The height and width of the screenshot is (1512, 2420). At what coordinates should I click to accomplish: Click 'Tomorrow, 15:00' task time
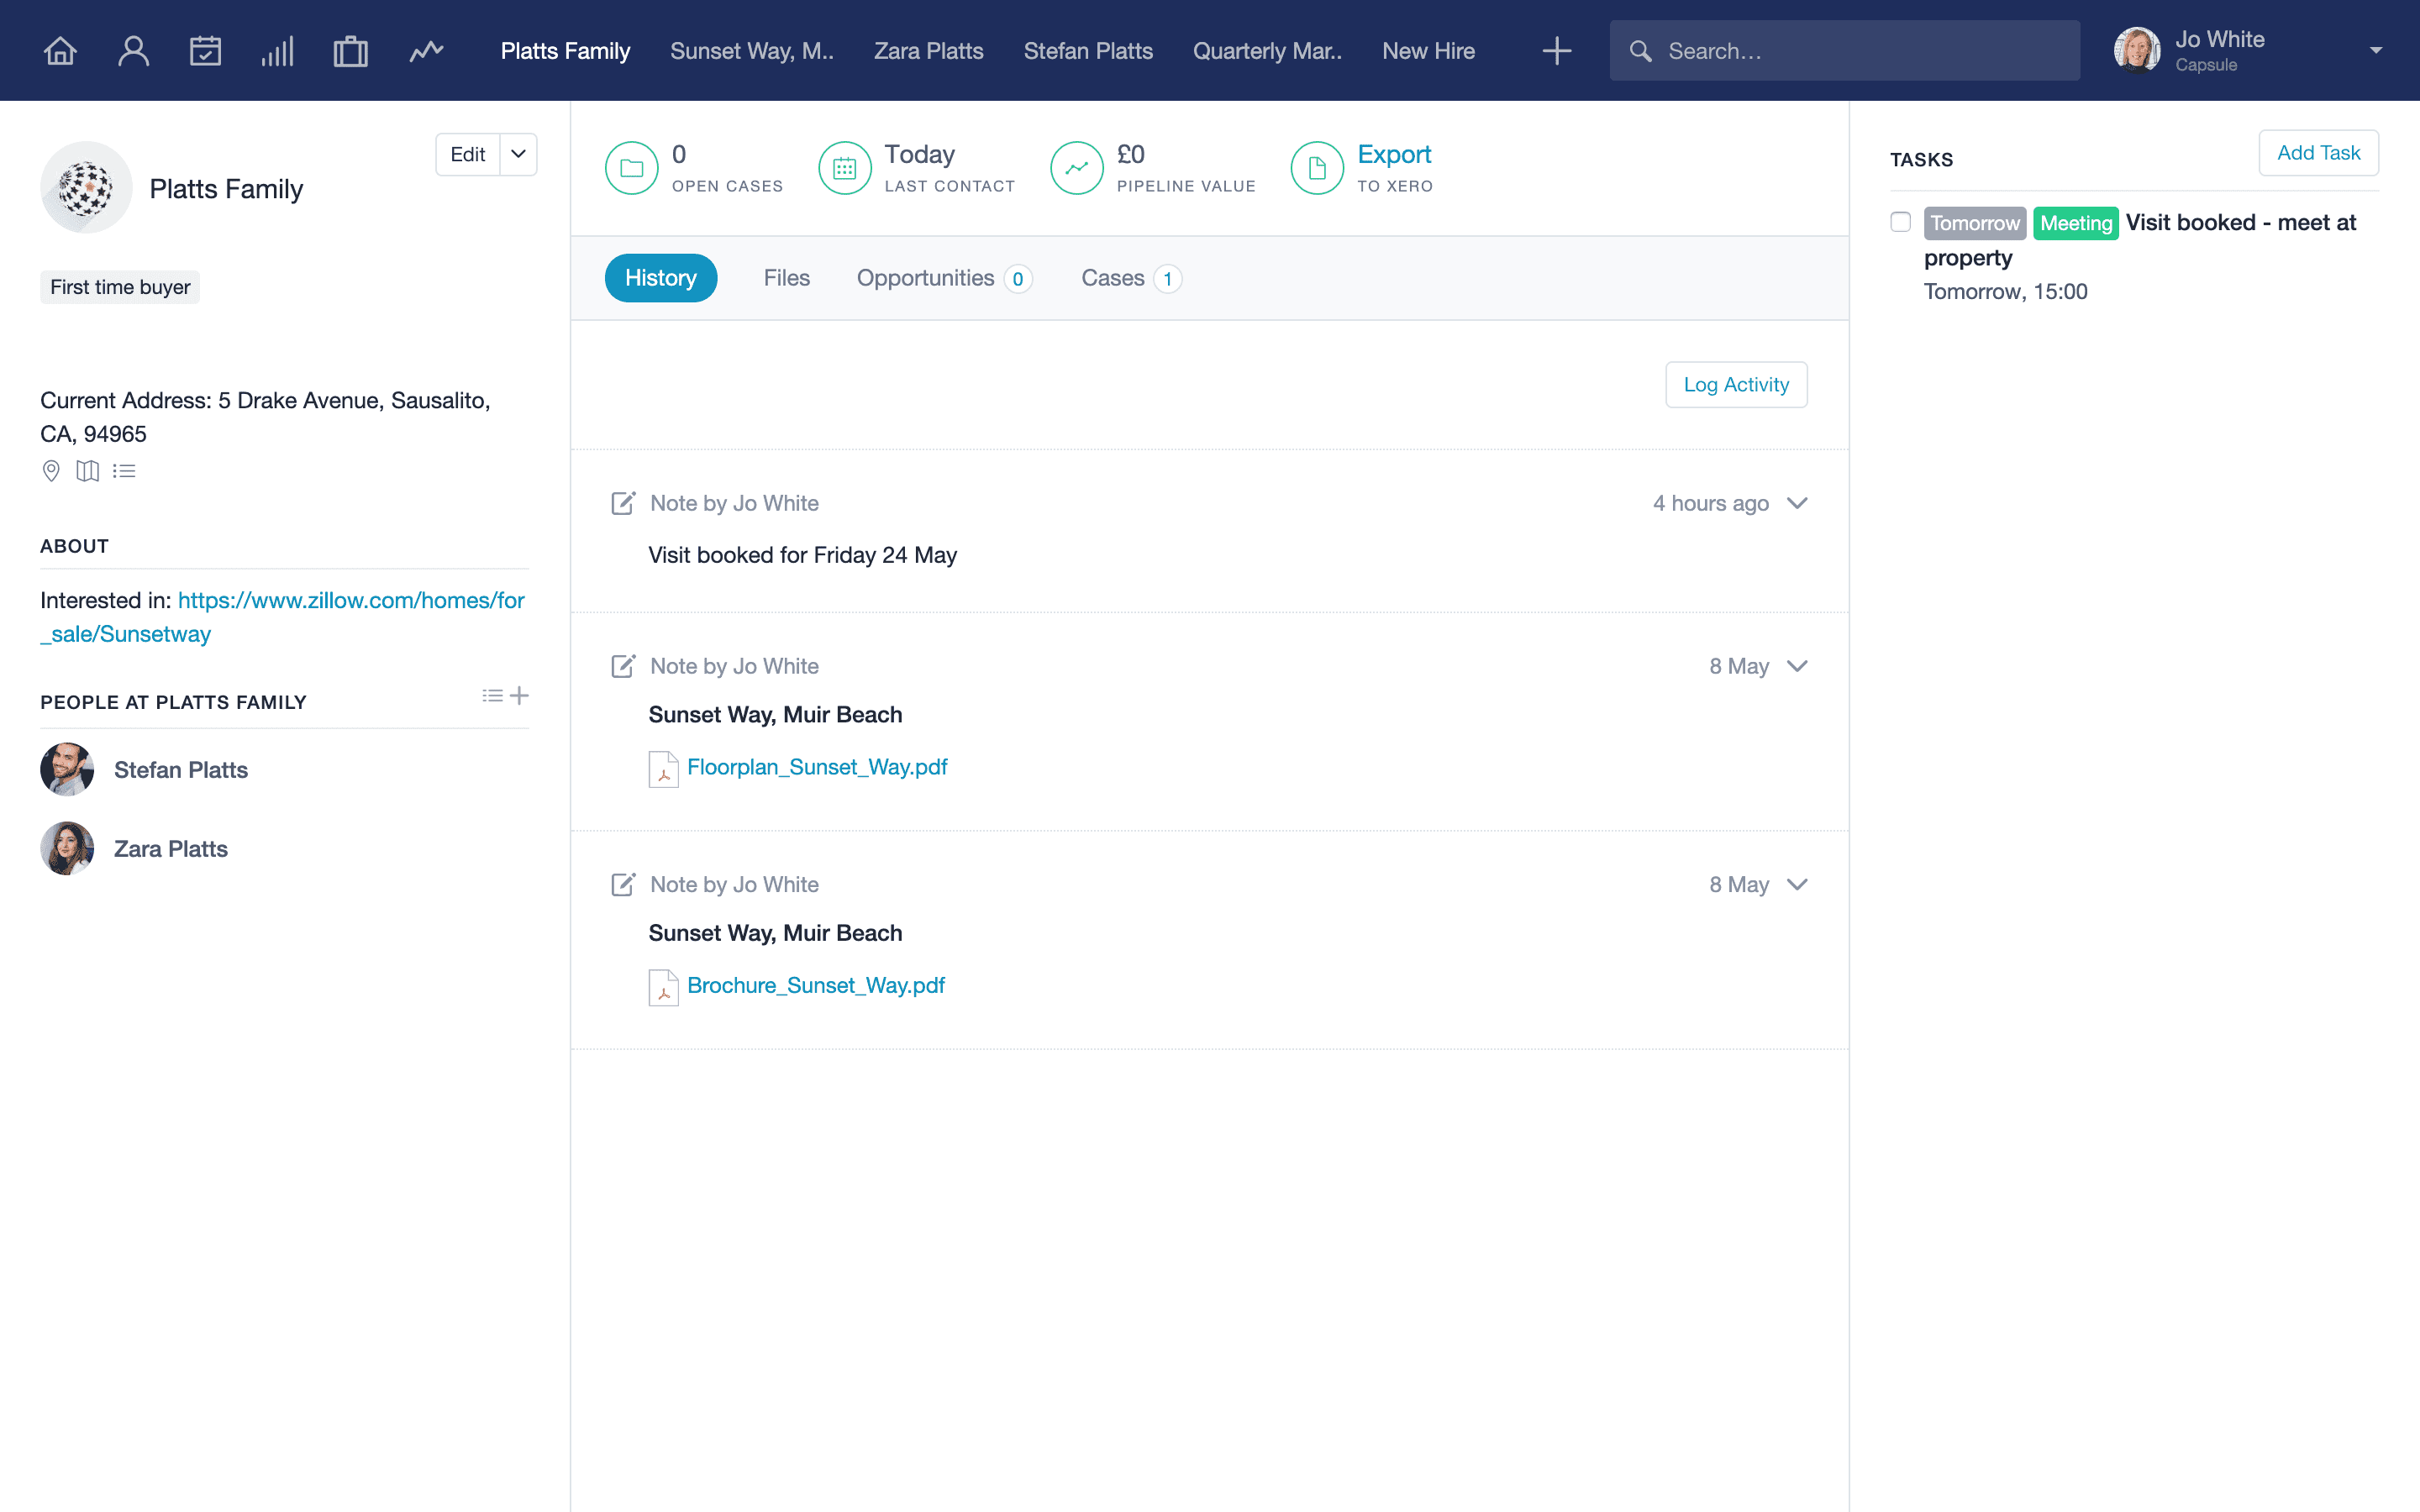(x=2005, y=291)
